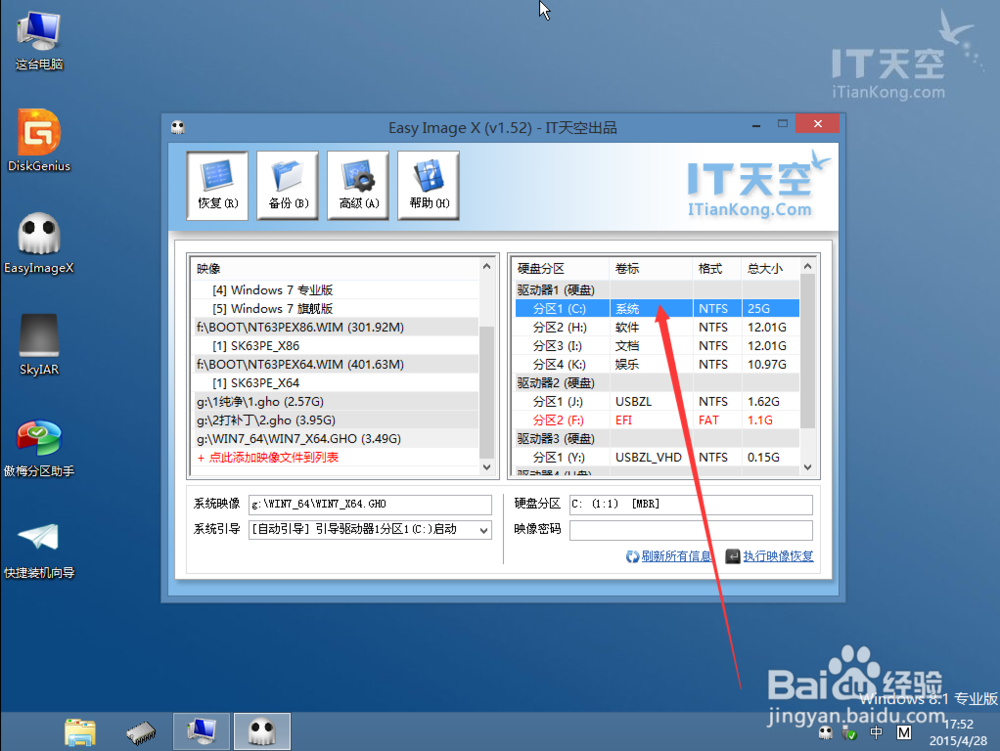Minimize the Easy Image X window
The width and height of the screenshot is (1000, 751).
click(756, 125)
